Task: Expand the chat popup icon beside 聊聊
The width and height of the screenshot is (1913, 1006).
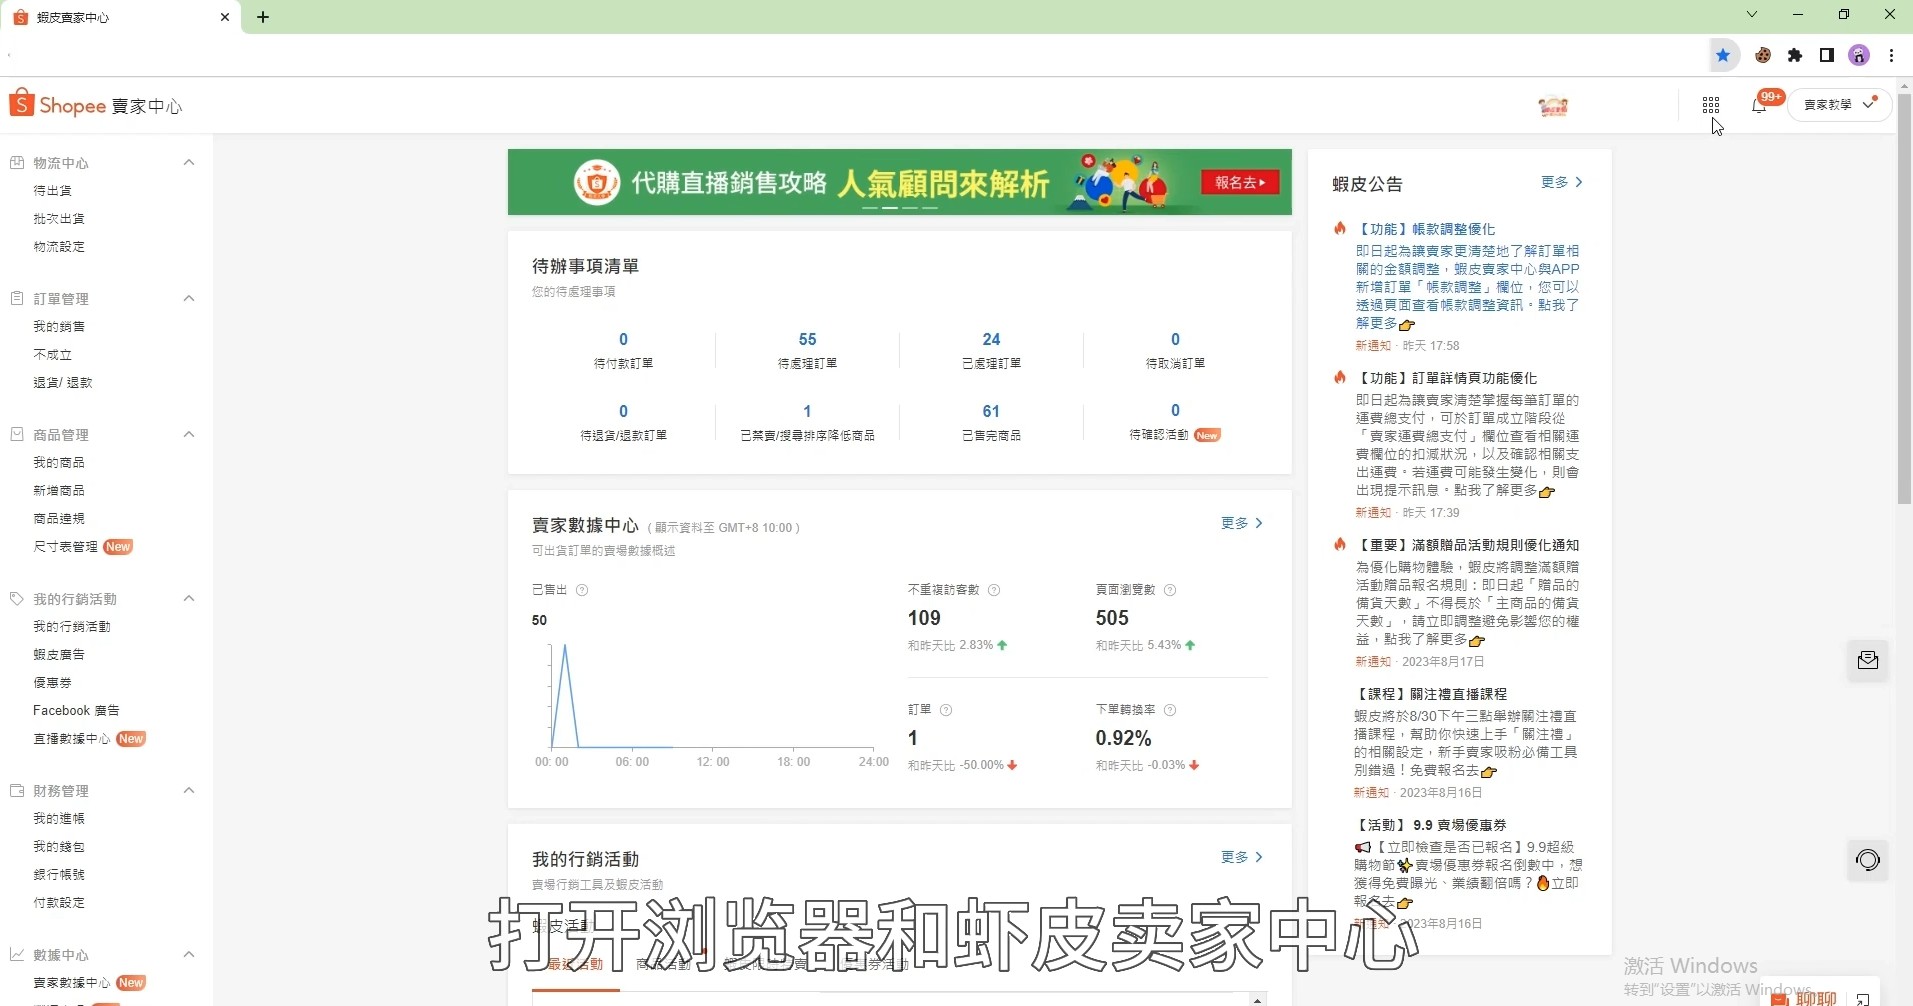Action: tap(1863, 998)
